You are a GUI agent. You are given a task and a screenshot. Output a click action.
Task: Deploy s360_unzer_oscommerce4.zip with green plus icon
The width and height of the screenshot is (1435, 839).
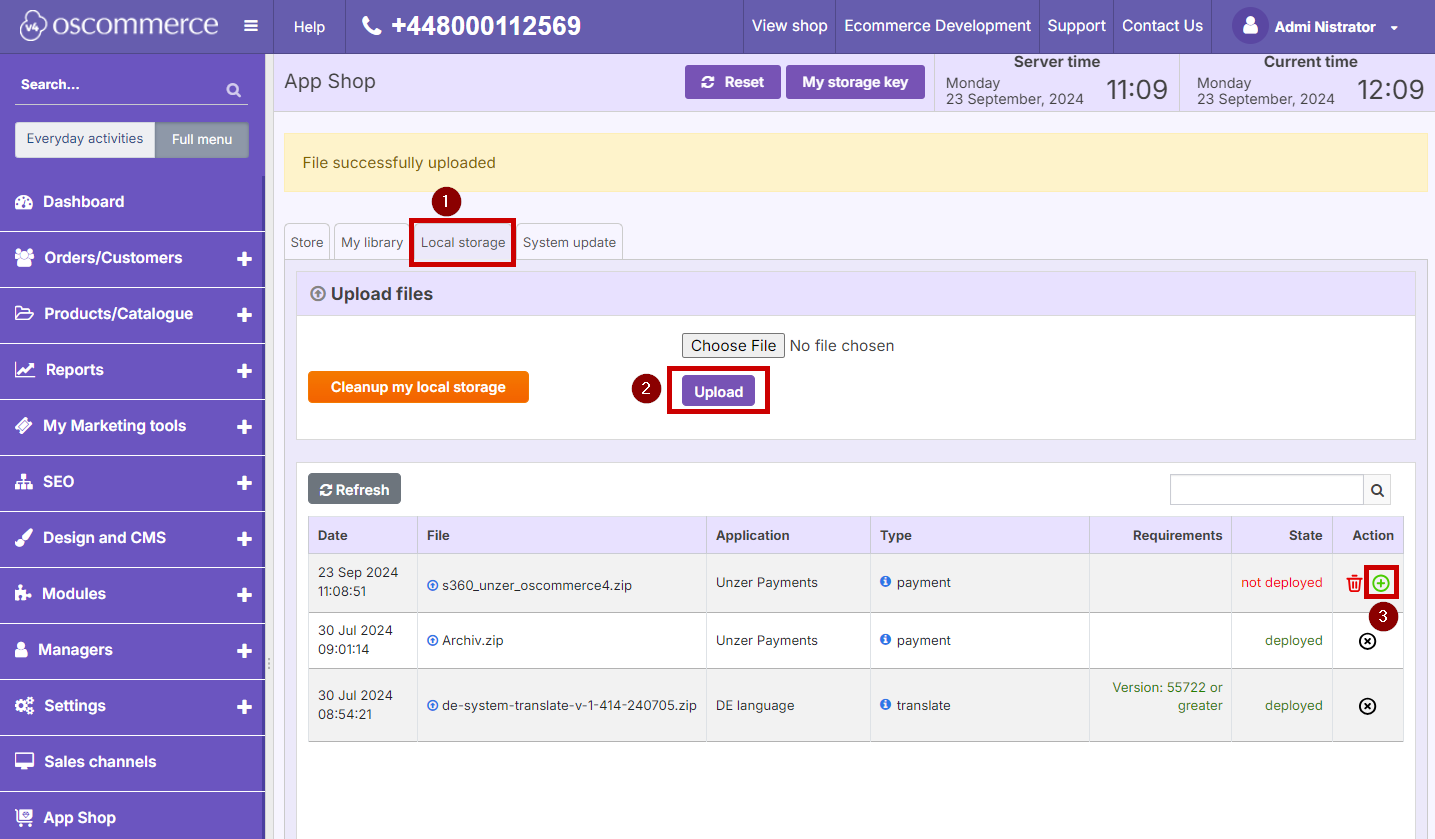(x=1381, y=583)
